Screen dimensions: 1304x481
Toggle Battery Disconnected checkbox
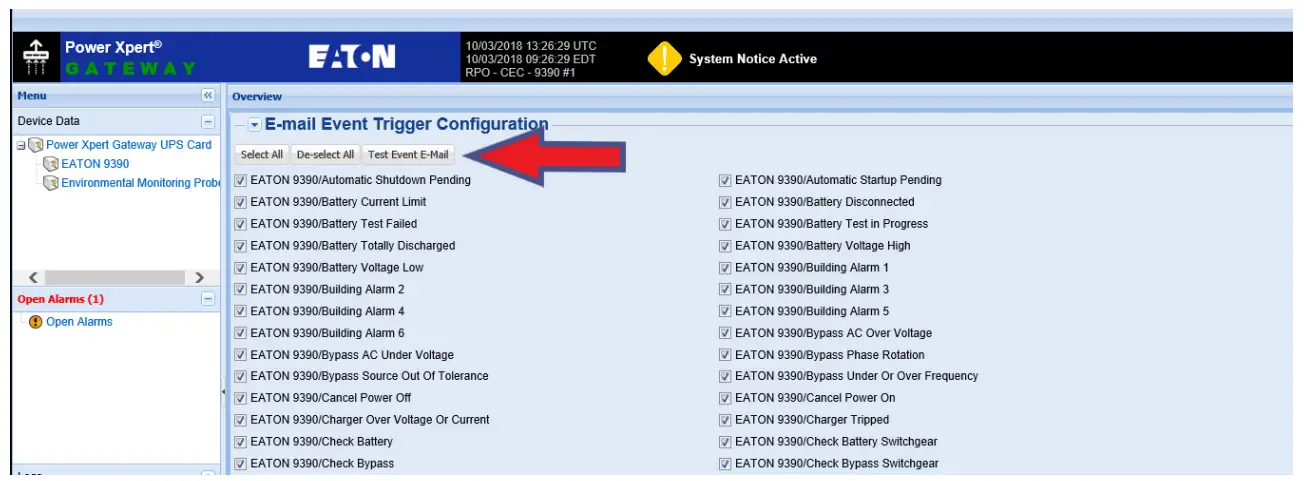(x=725, y=203)
